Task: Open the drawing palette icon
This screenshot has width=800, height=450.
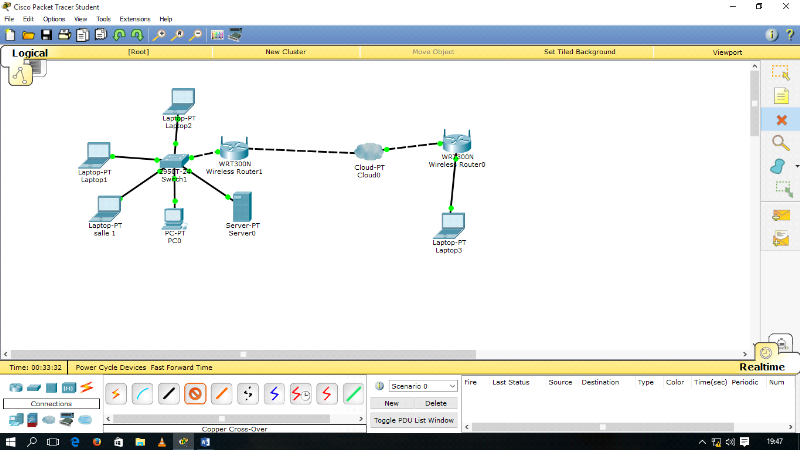Action: pyautogui.click(x=217, y=35)
